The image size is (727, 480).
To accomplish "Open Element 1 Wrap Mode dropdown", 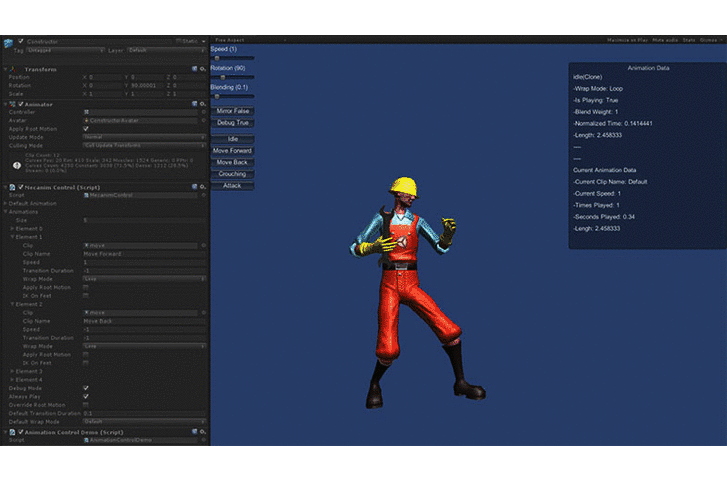I will click(144, 279).
